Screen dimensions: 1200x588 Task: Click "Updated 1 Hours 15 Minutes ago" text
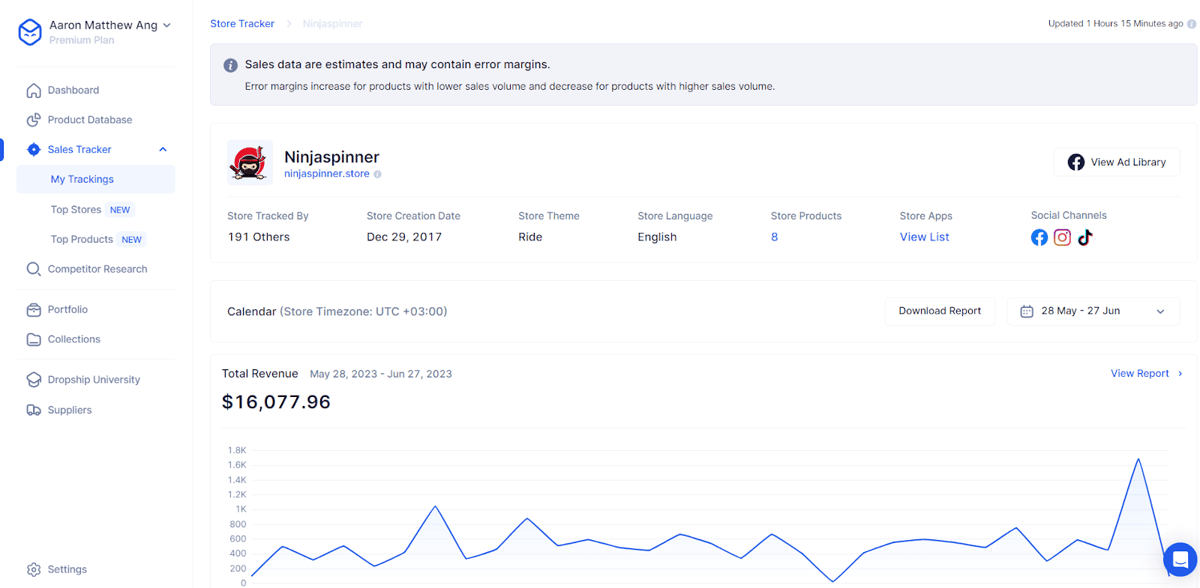pos(1115,23)
